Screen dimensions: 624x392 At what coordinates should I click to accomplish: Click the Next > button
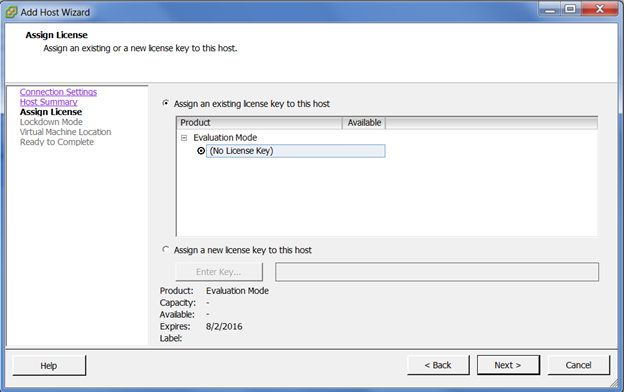[508, 365]
